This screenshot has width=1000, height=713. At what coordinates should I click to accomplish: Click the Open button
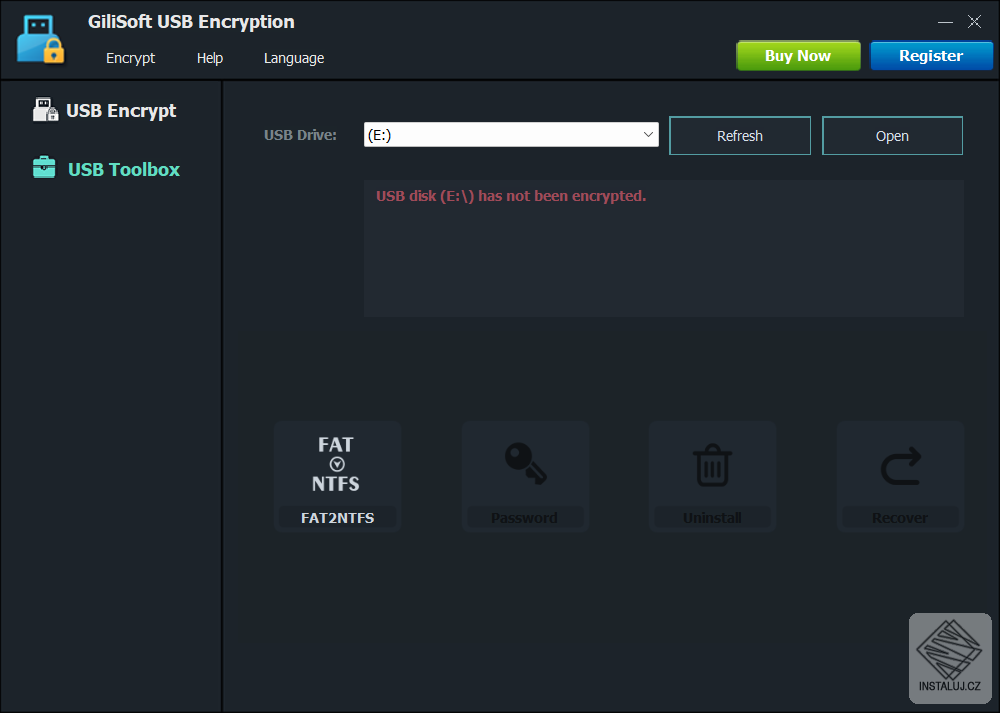tap(892, 136)
